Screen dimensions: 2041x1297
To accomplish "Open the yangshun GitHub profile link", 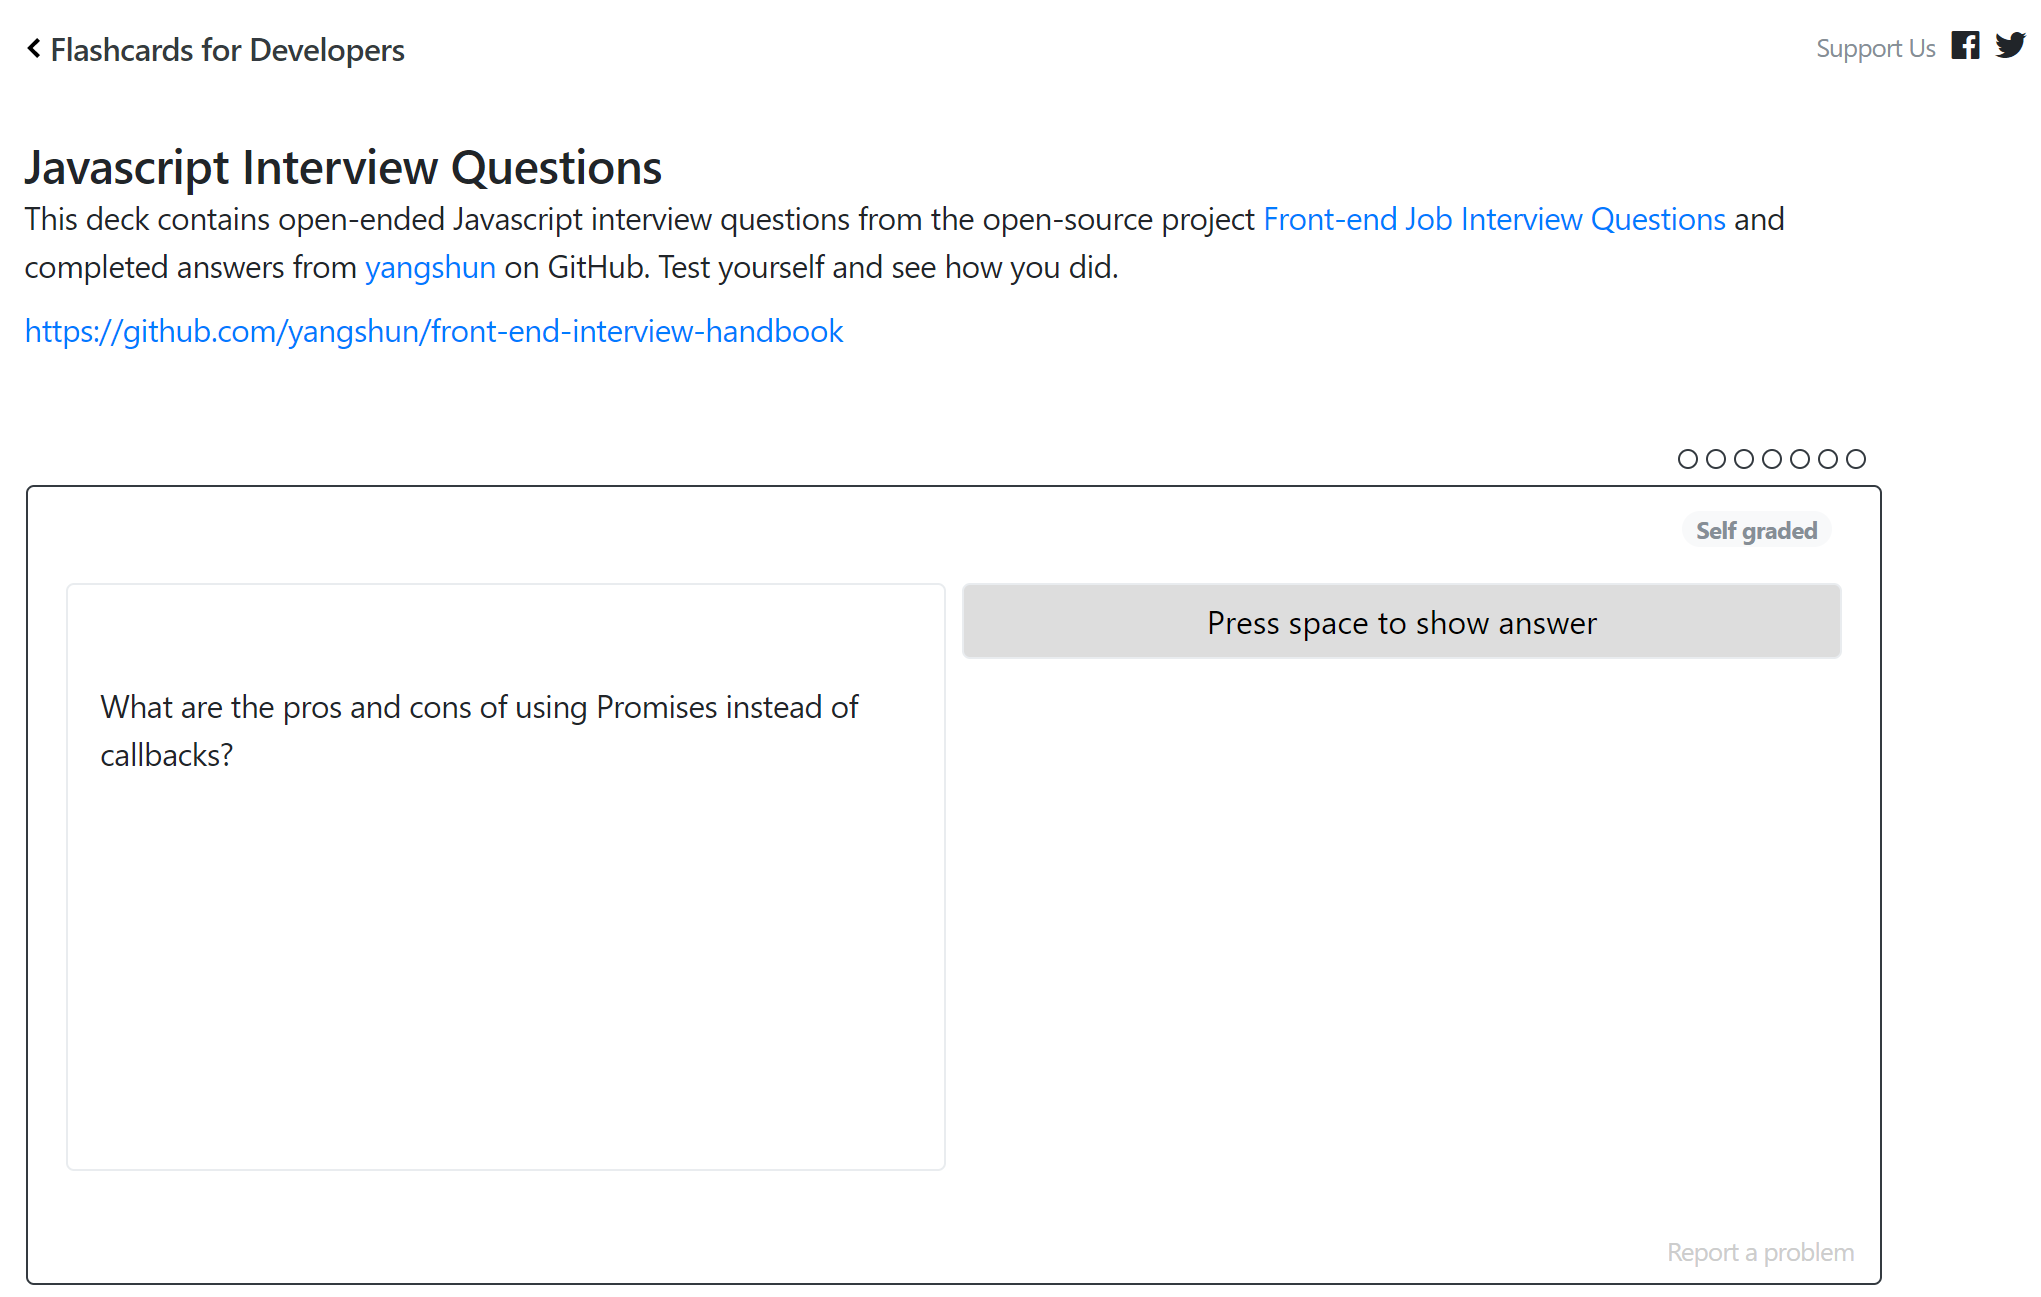I will pyautogui.click(x=430, y=267).
